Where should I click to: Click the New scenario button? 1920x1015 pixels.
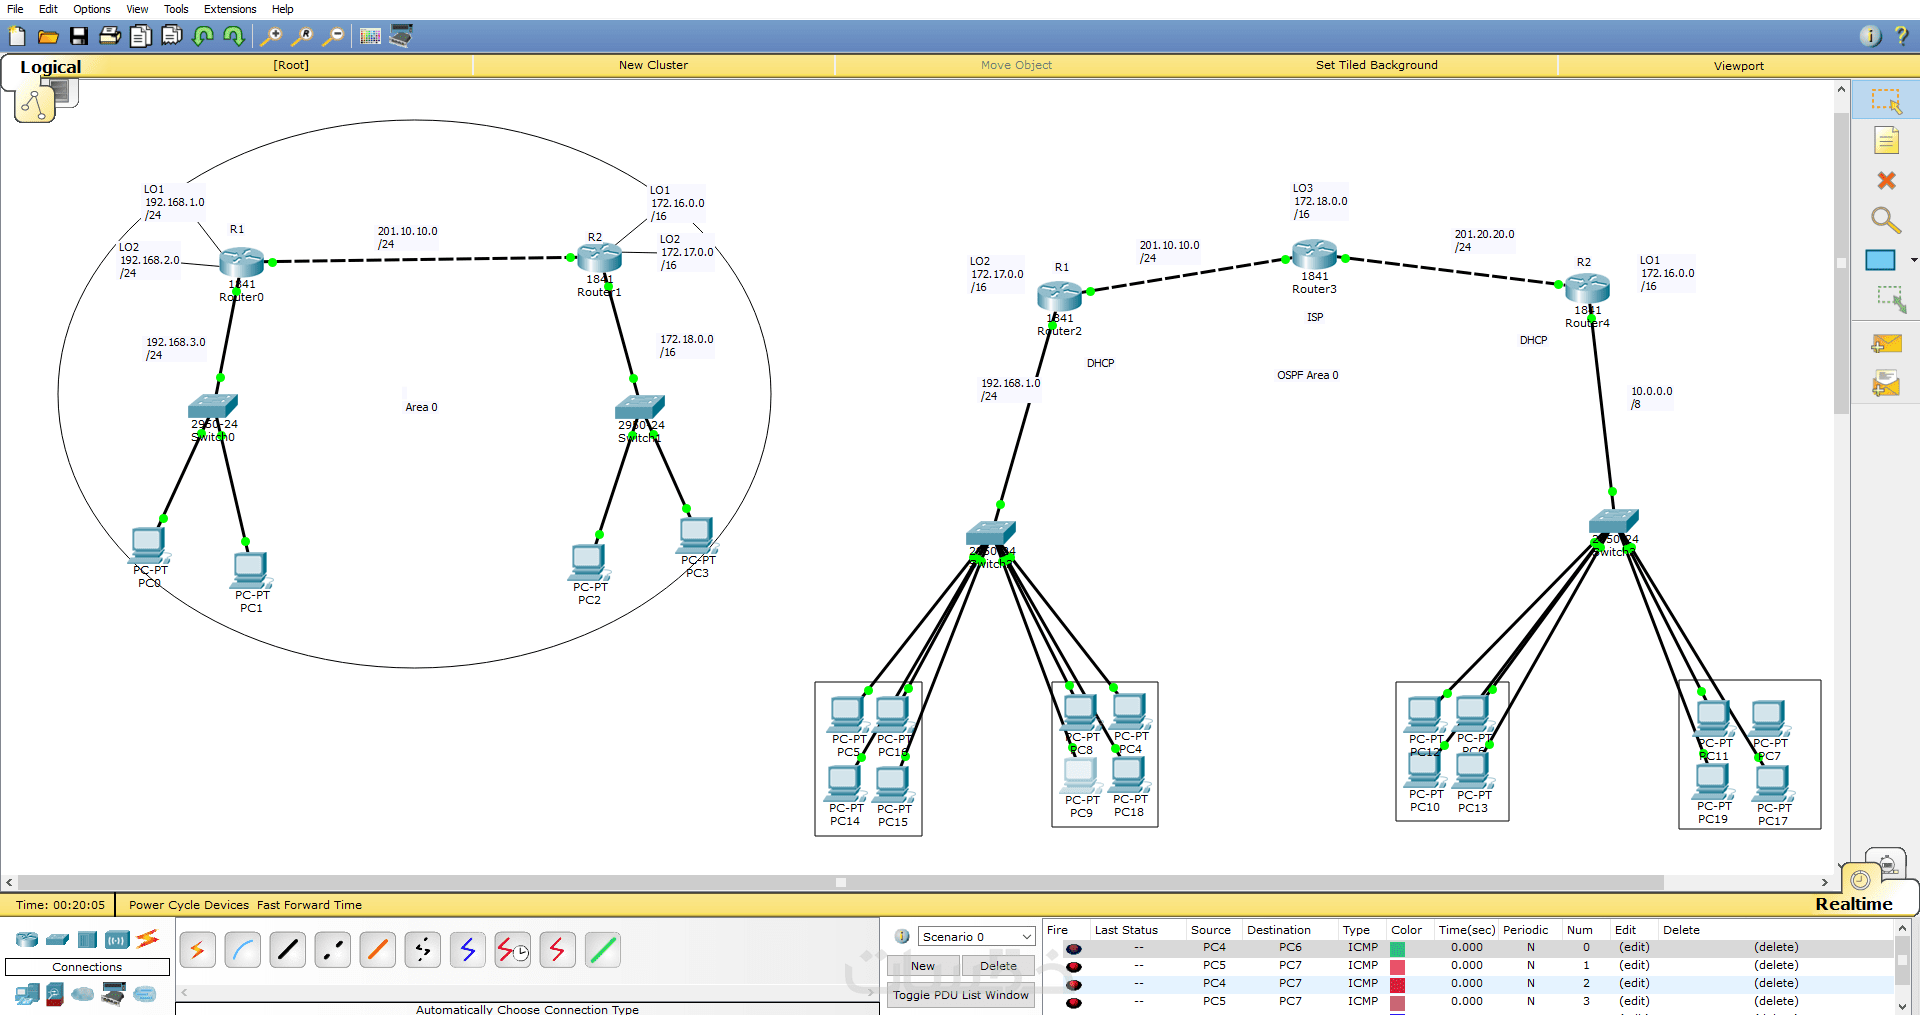point(923,966)
